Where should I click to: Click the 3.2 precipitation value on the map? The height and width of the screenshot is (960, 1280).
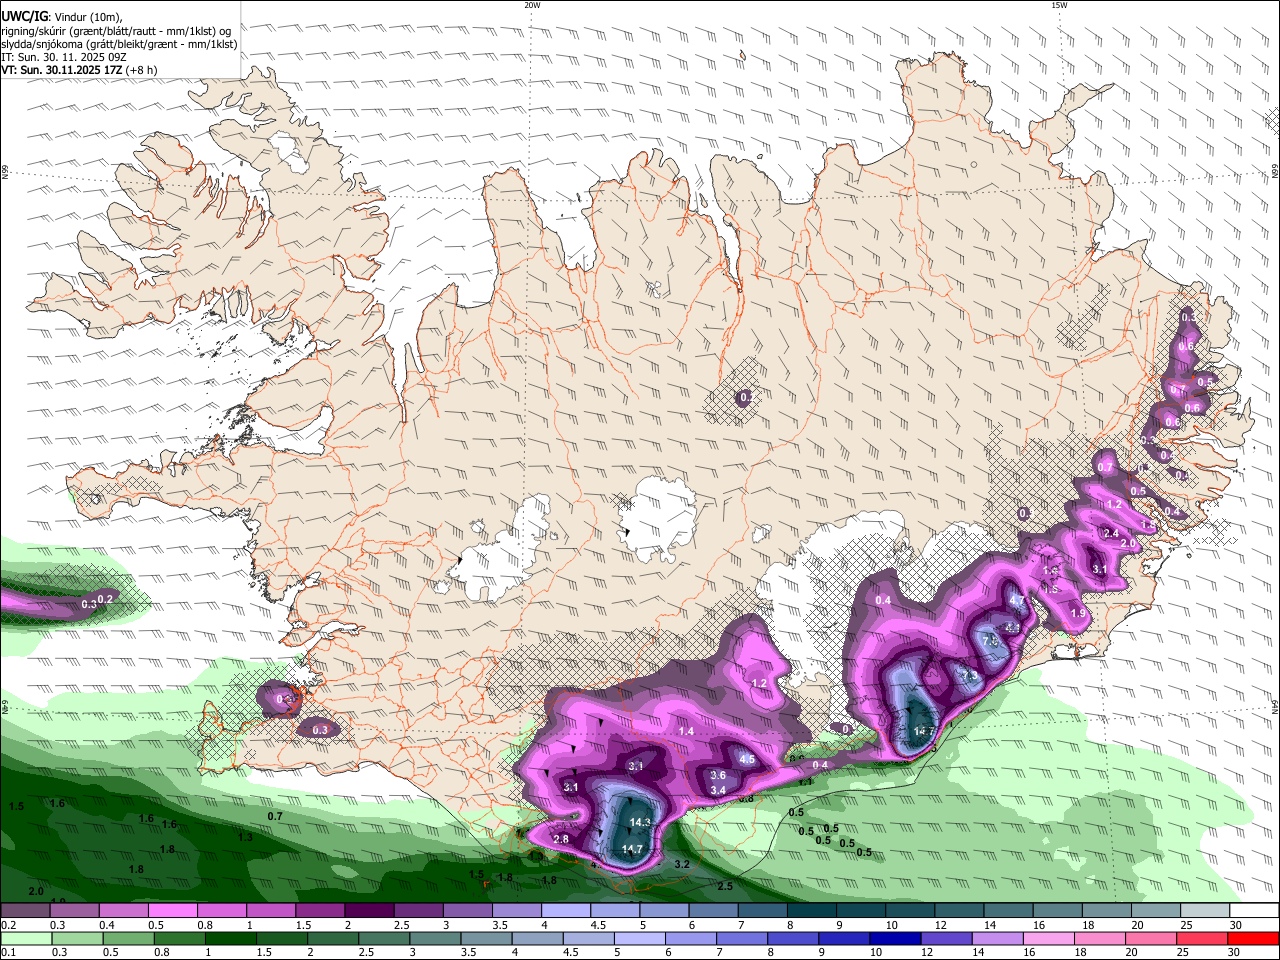coord(683,864)
